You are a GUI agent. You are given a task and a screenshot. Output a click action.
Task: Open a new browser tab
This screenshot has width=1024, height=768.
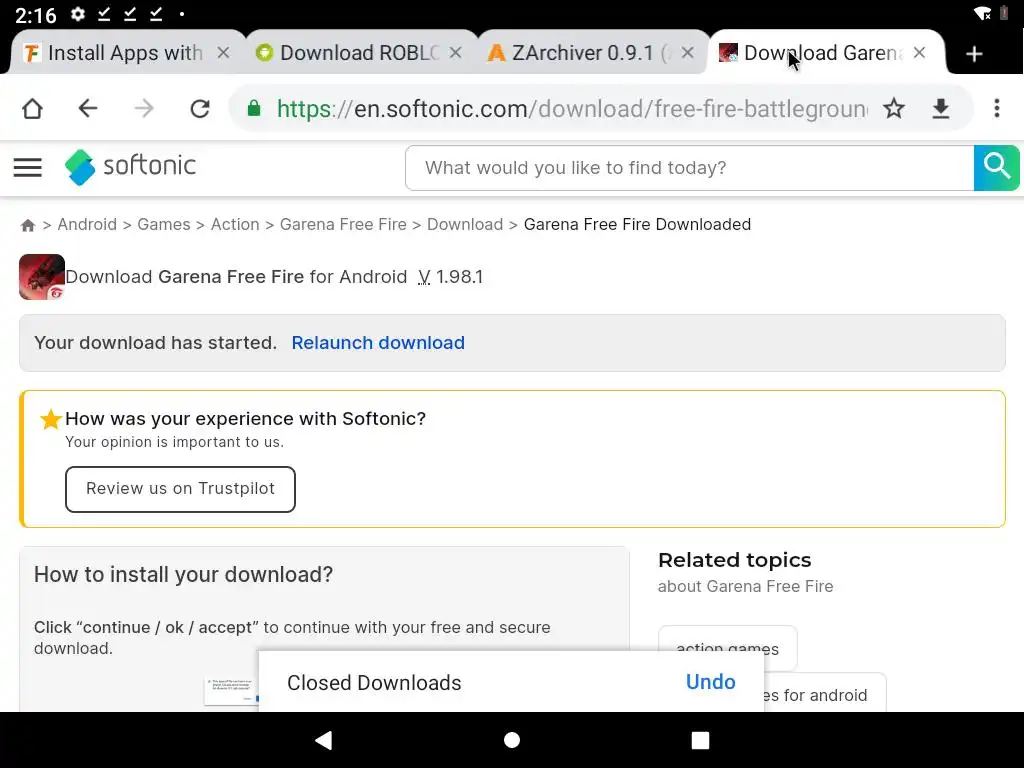point(974,54)
